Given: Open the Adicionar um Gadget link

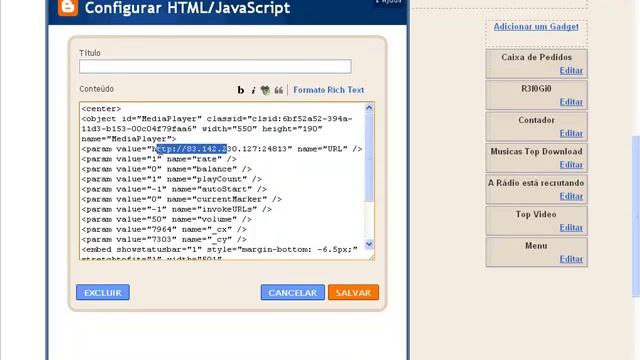Looking at the screenshot, I should 536,27.
